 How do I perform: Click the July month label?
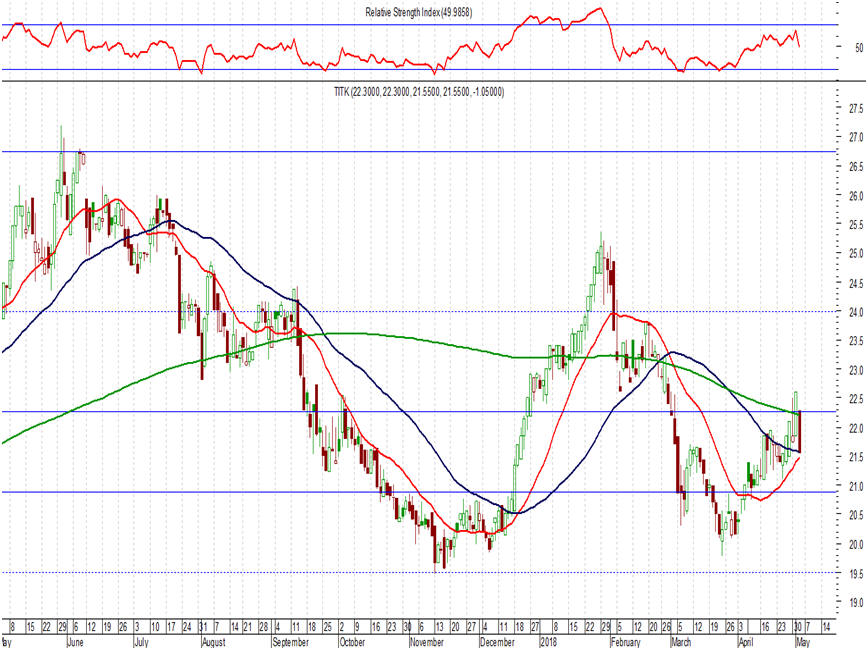[141, 642]
